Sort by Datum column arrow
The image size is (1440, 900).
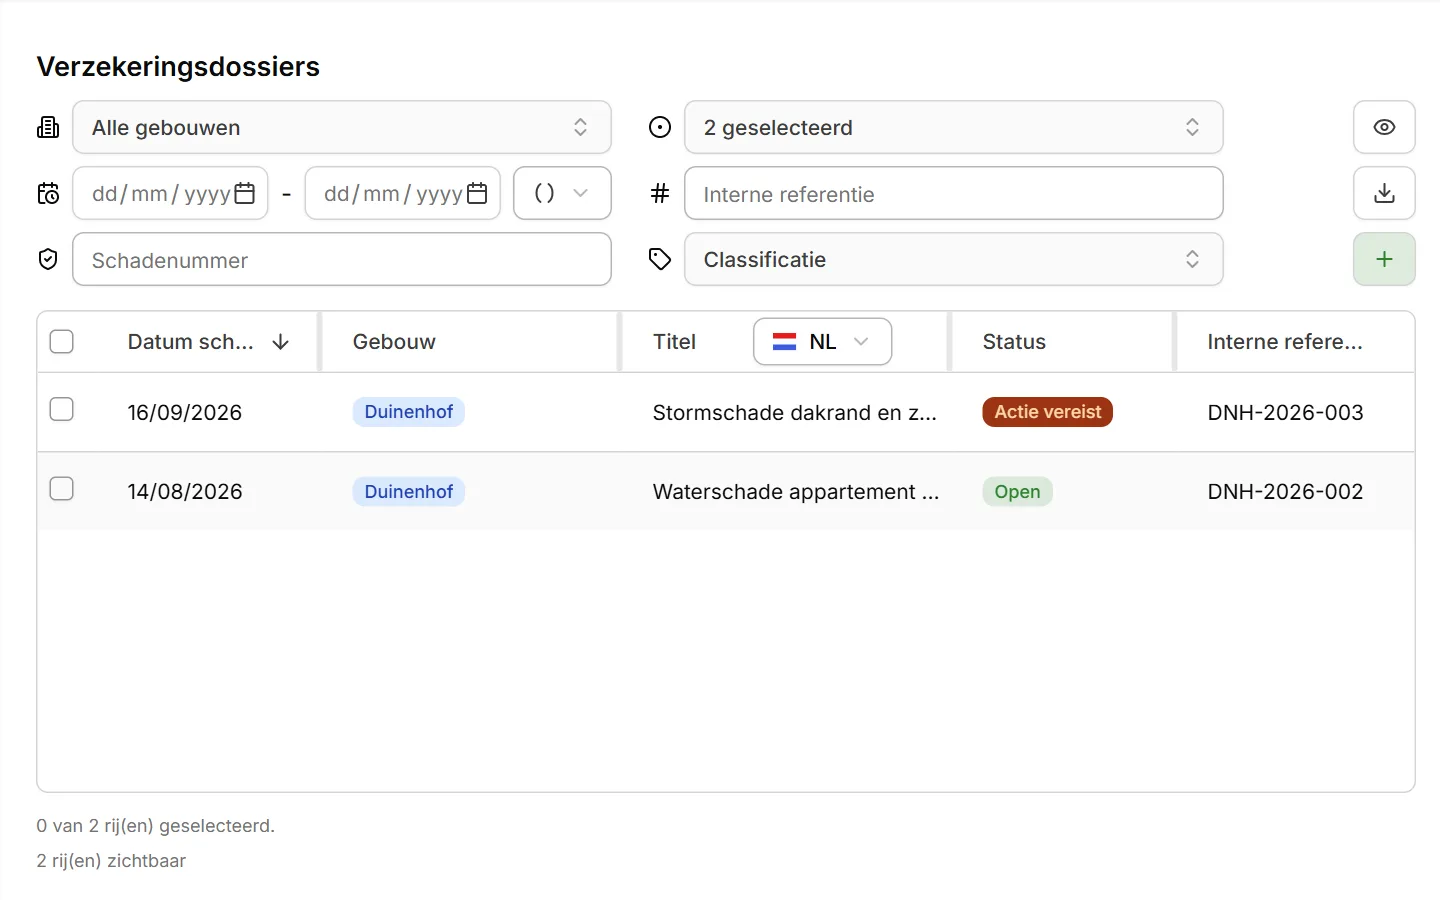click(281, 342)
